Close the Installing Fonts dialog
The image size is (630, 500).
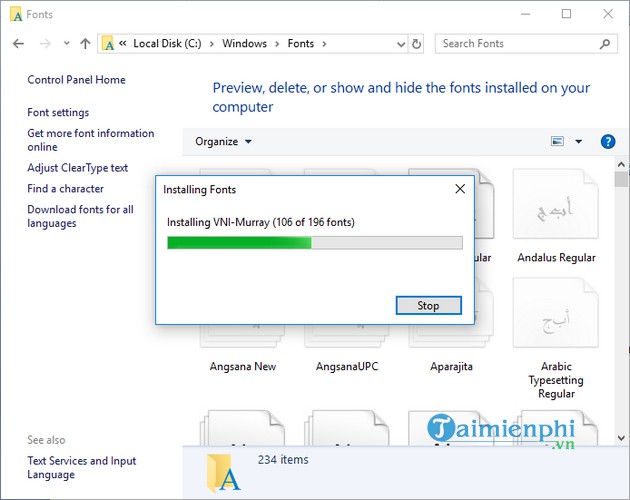[x=460, y=189]
